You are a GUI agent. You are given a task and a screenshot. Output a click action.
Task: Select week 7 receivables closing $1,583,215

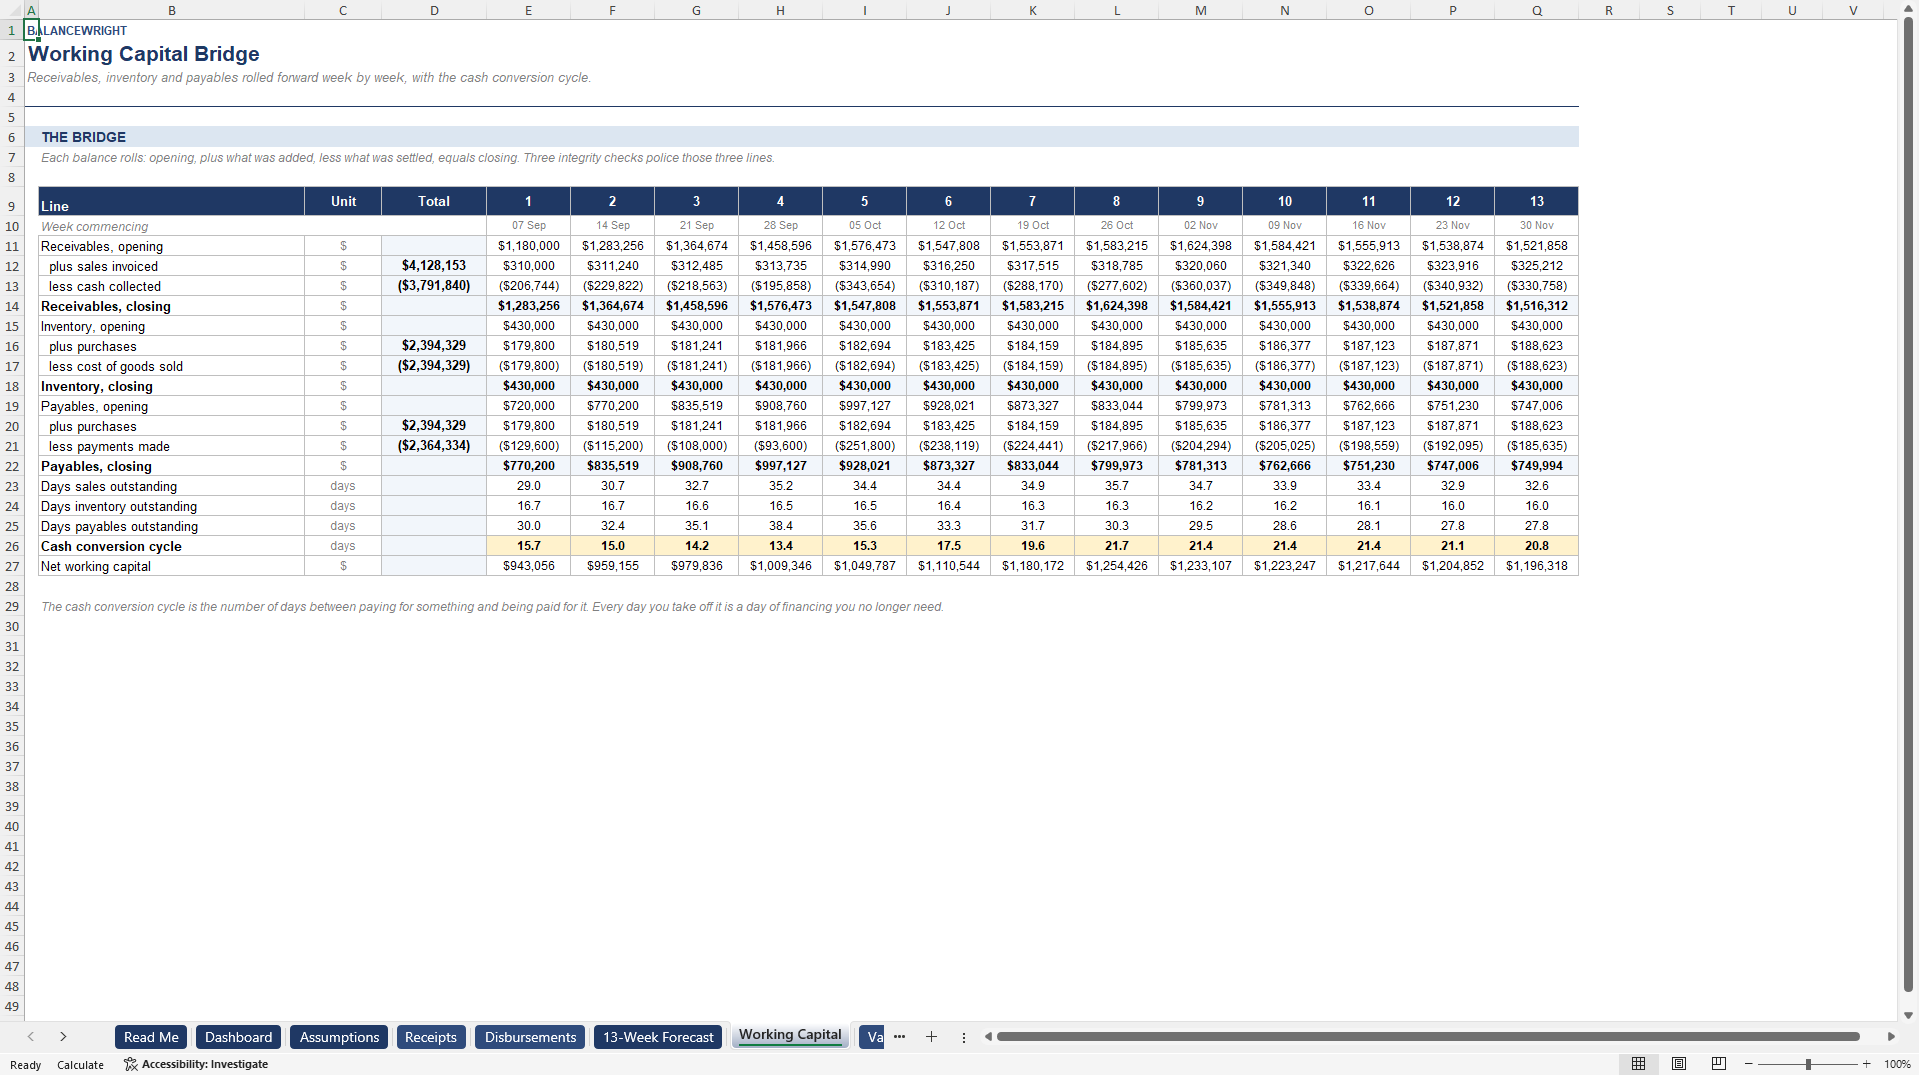coord(1033,306)
